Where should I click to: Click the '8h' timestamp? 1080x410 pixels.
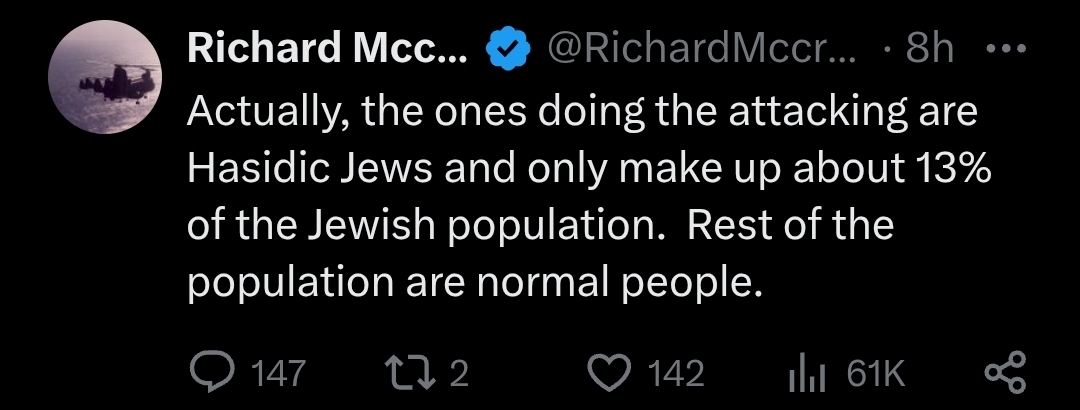tap(929, 48)
